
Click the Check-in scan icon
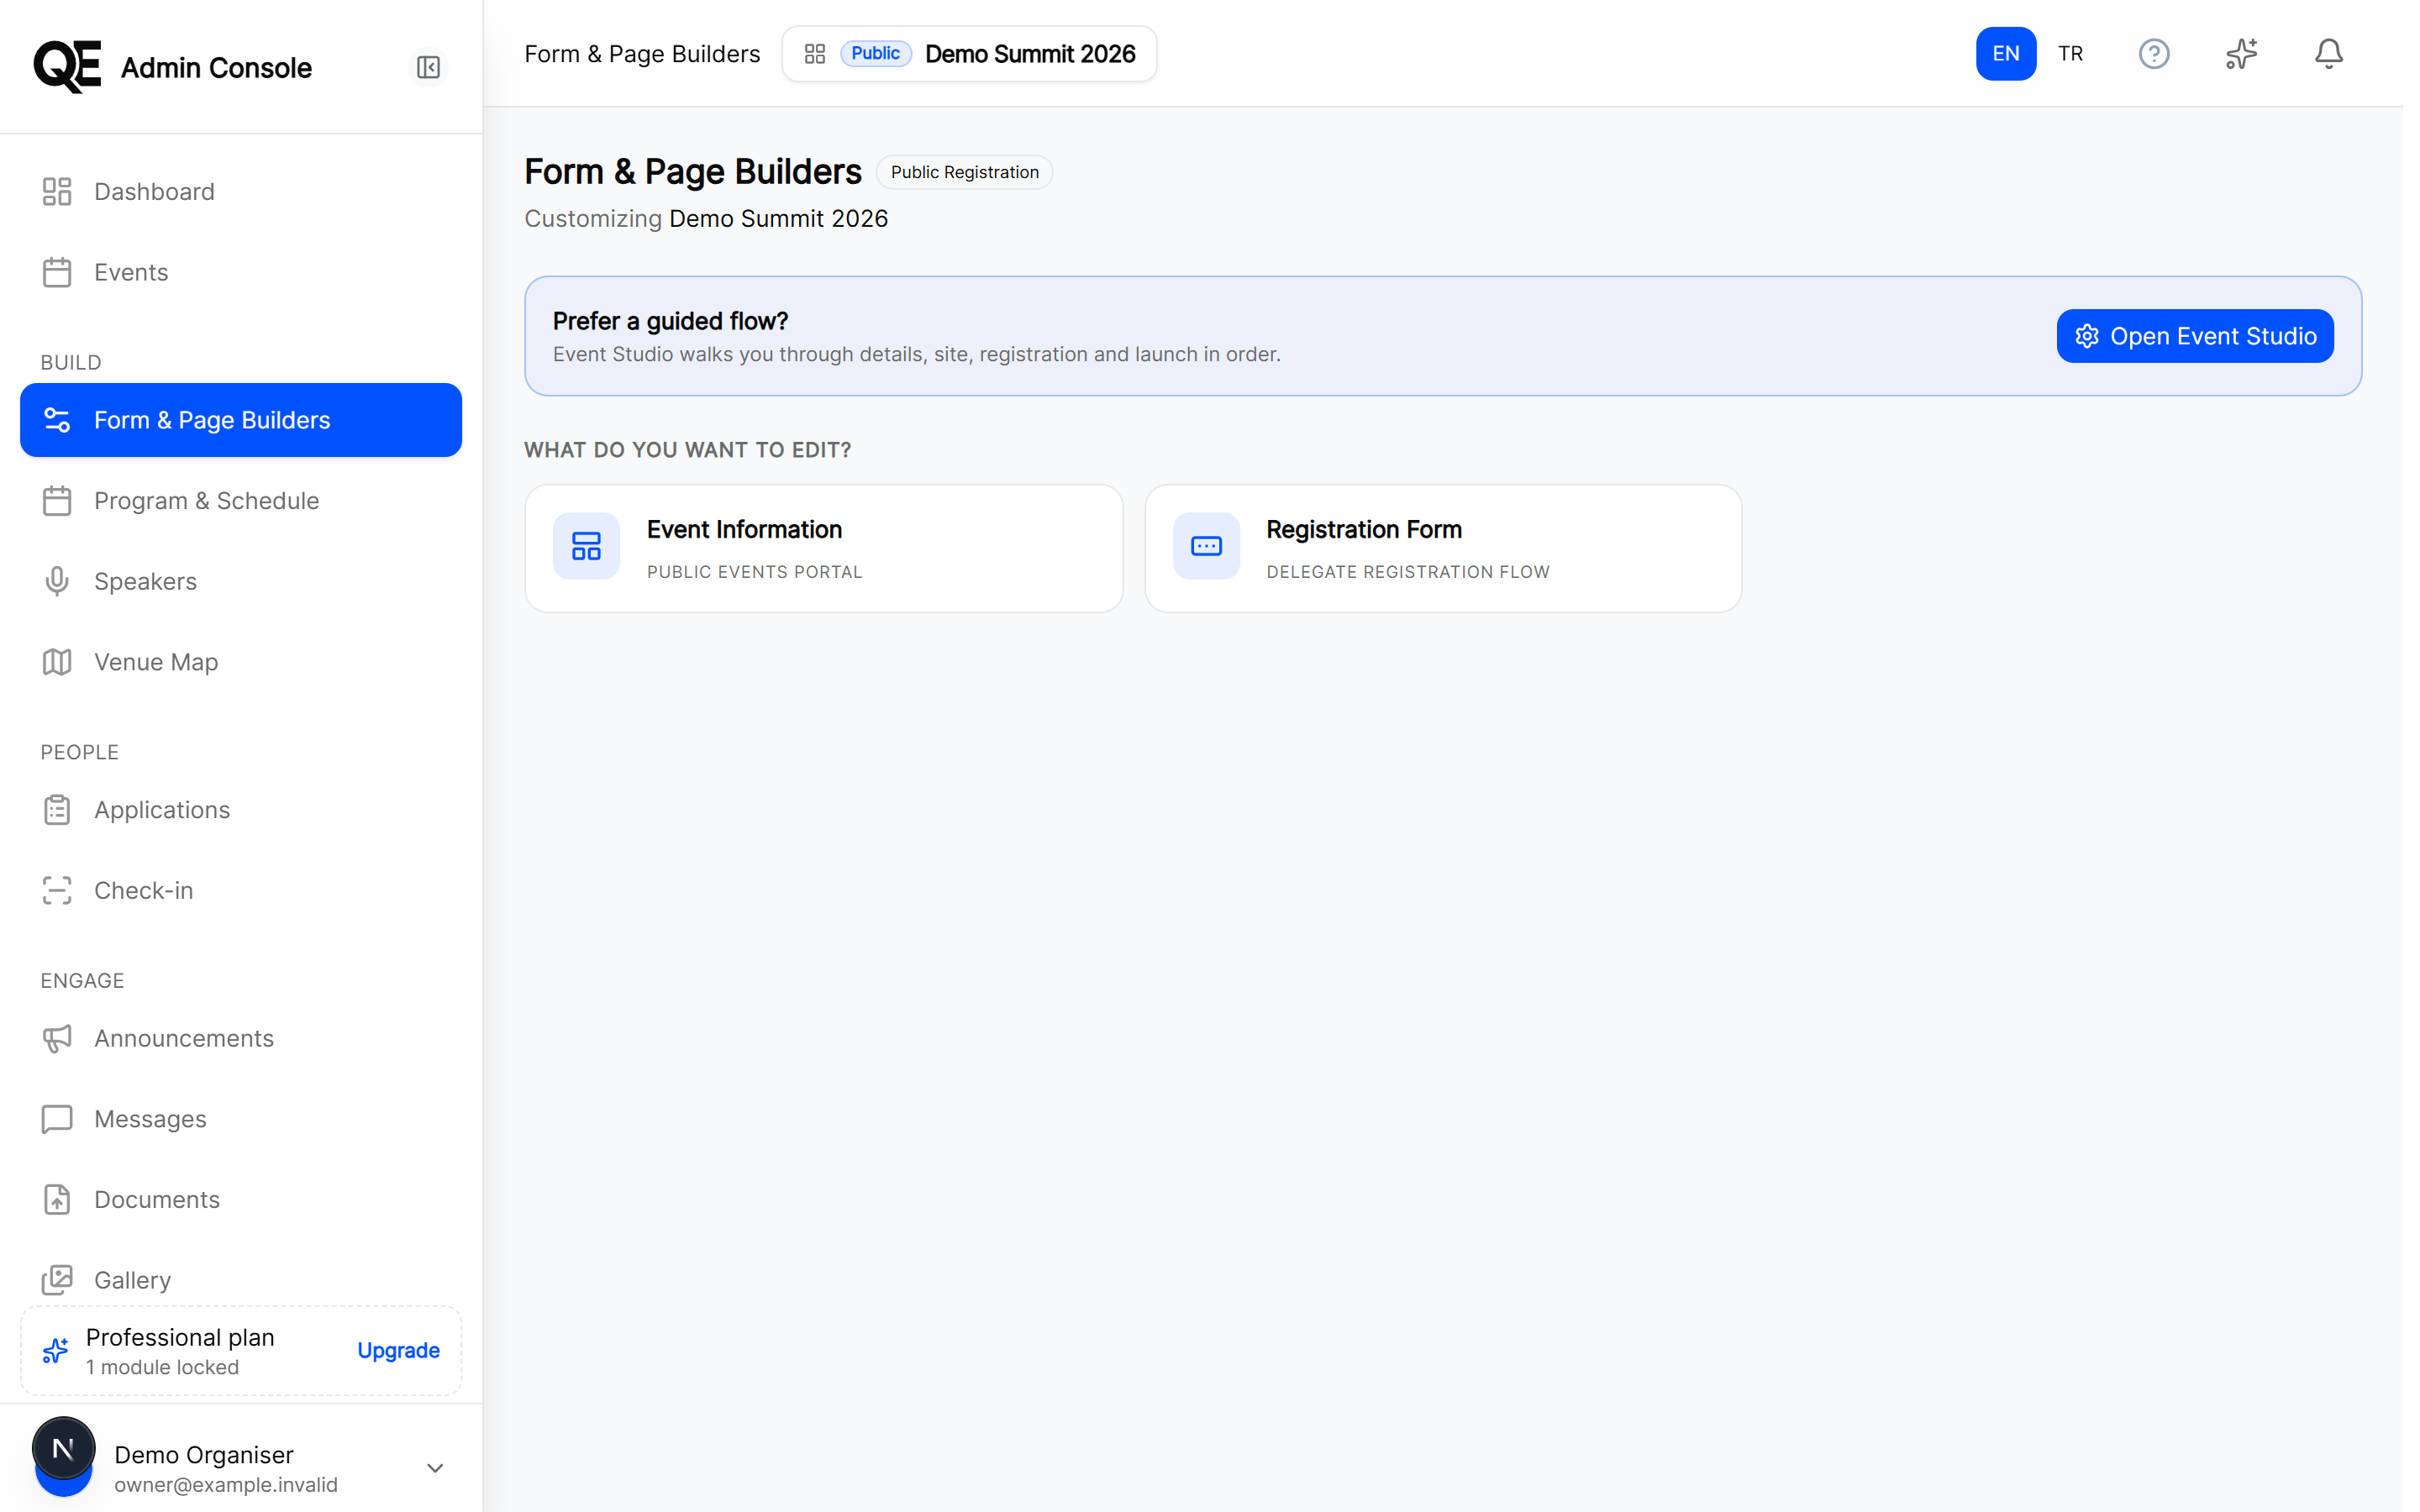[x=57, y=890]
